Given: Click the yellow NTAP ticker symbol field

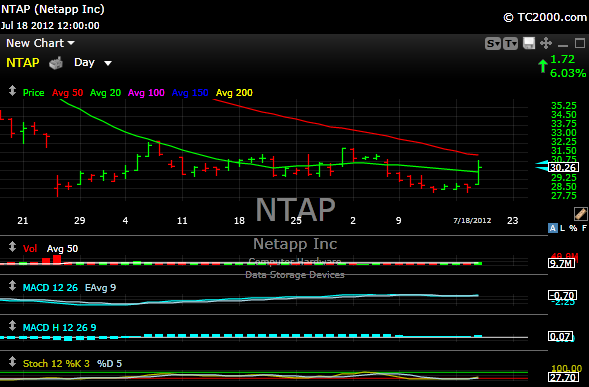Looking at the screenshot, I should click(x=23, y=63).
